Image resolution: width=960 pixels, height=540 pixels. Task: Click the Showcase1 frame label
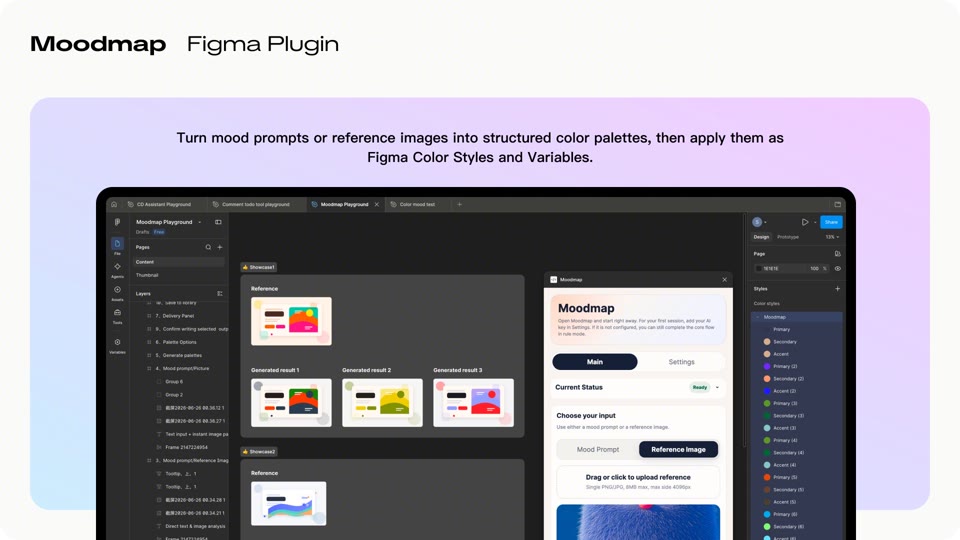click(x=258, y=267)
